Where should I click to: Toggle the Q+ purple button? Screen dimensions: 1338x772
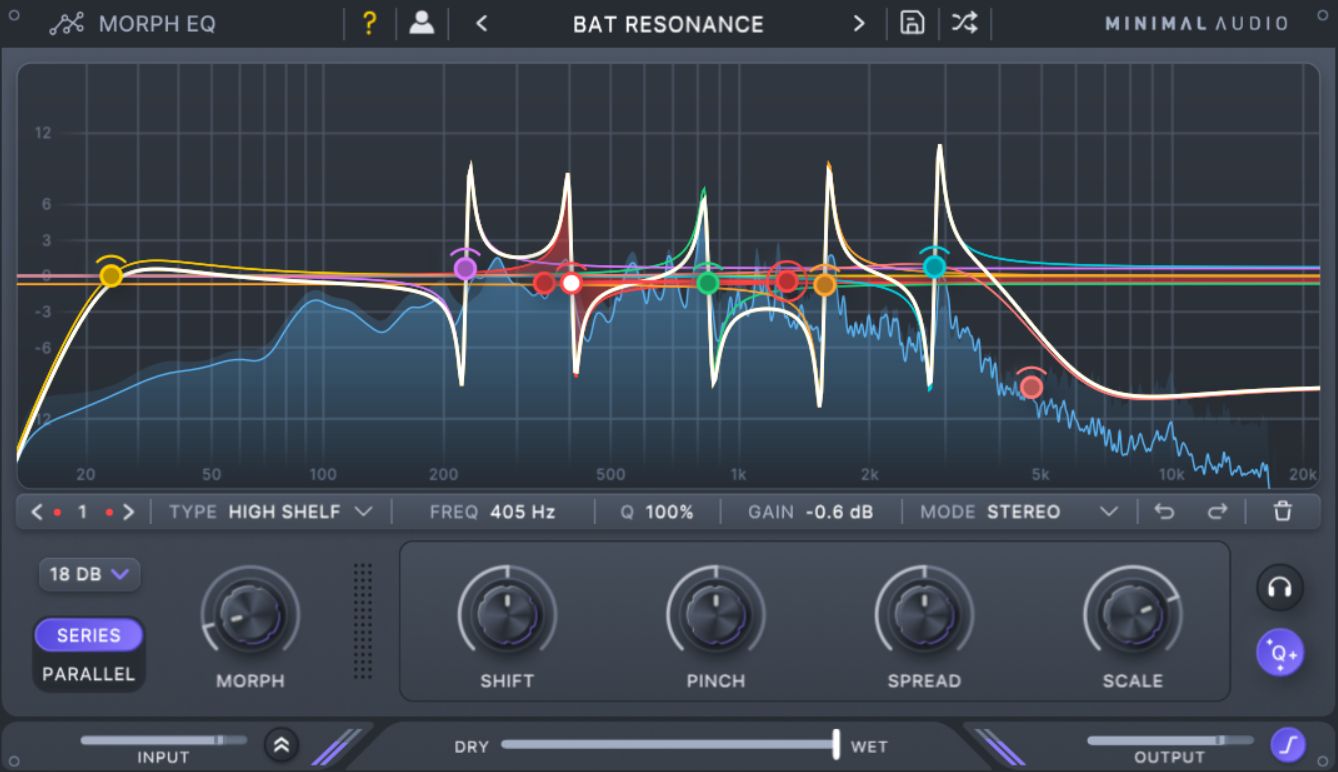pos(1280,654)
